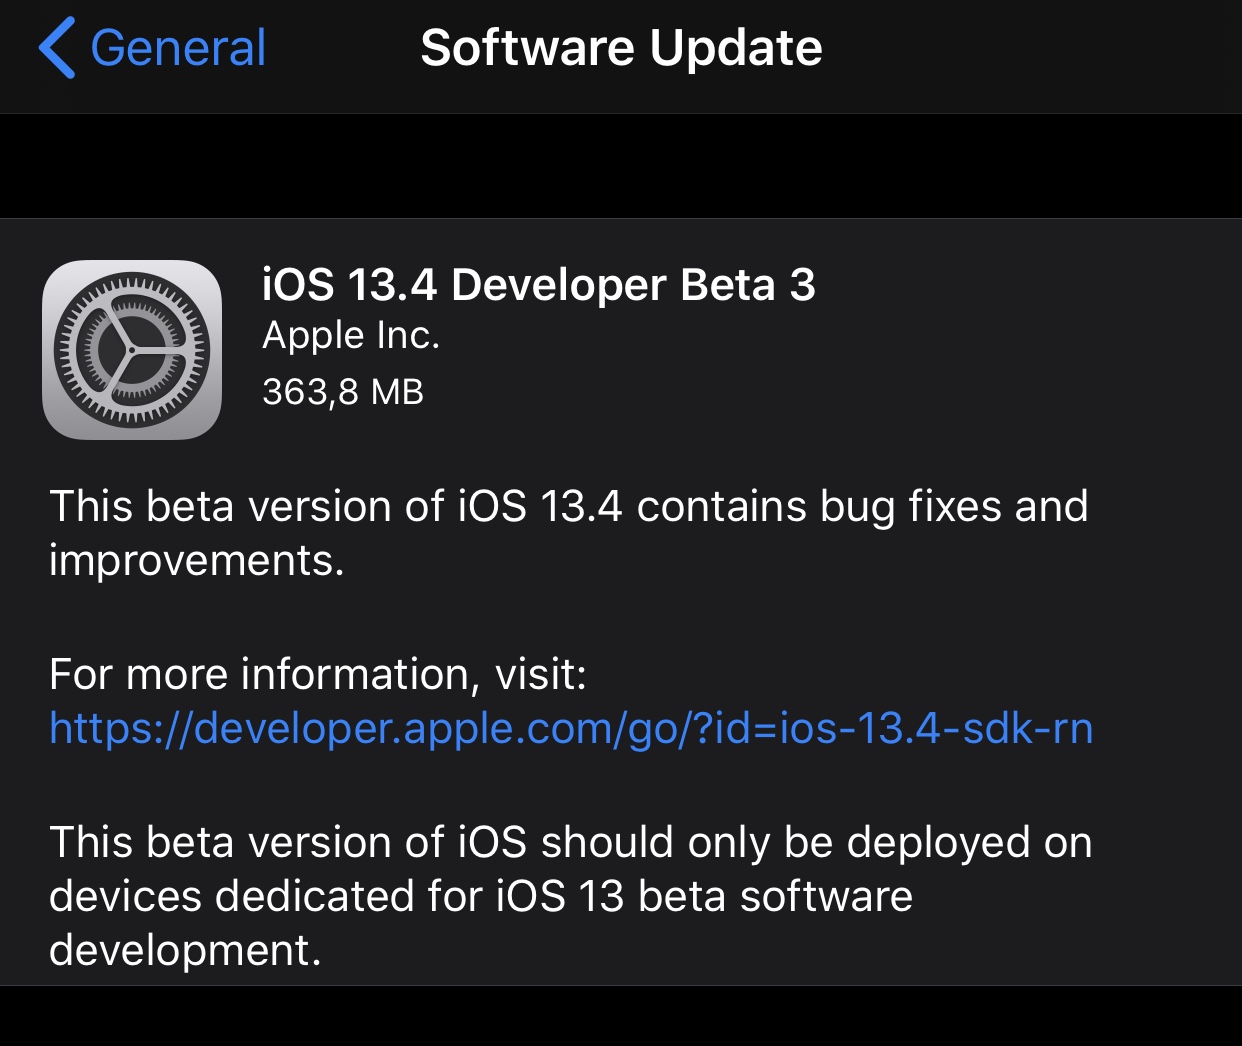
Task: Tap the 'devices dedicated for iOS 13 beta' line
Action: click(481, 896)
